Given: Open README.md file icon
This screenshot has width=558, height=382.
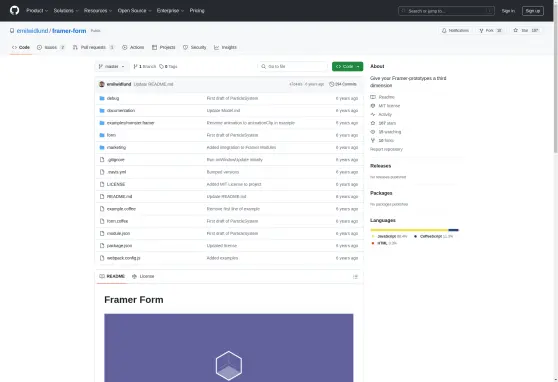Looking at the screenshot, I should [x=102, y=197].
